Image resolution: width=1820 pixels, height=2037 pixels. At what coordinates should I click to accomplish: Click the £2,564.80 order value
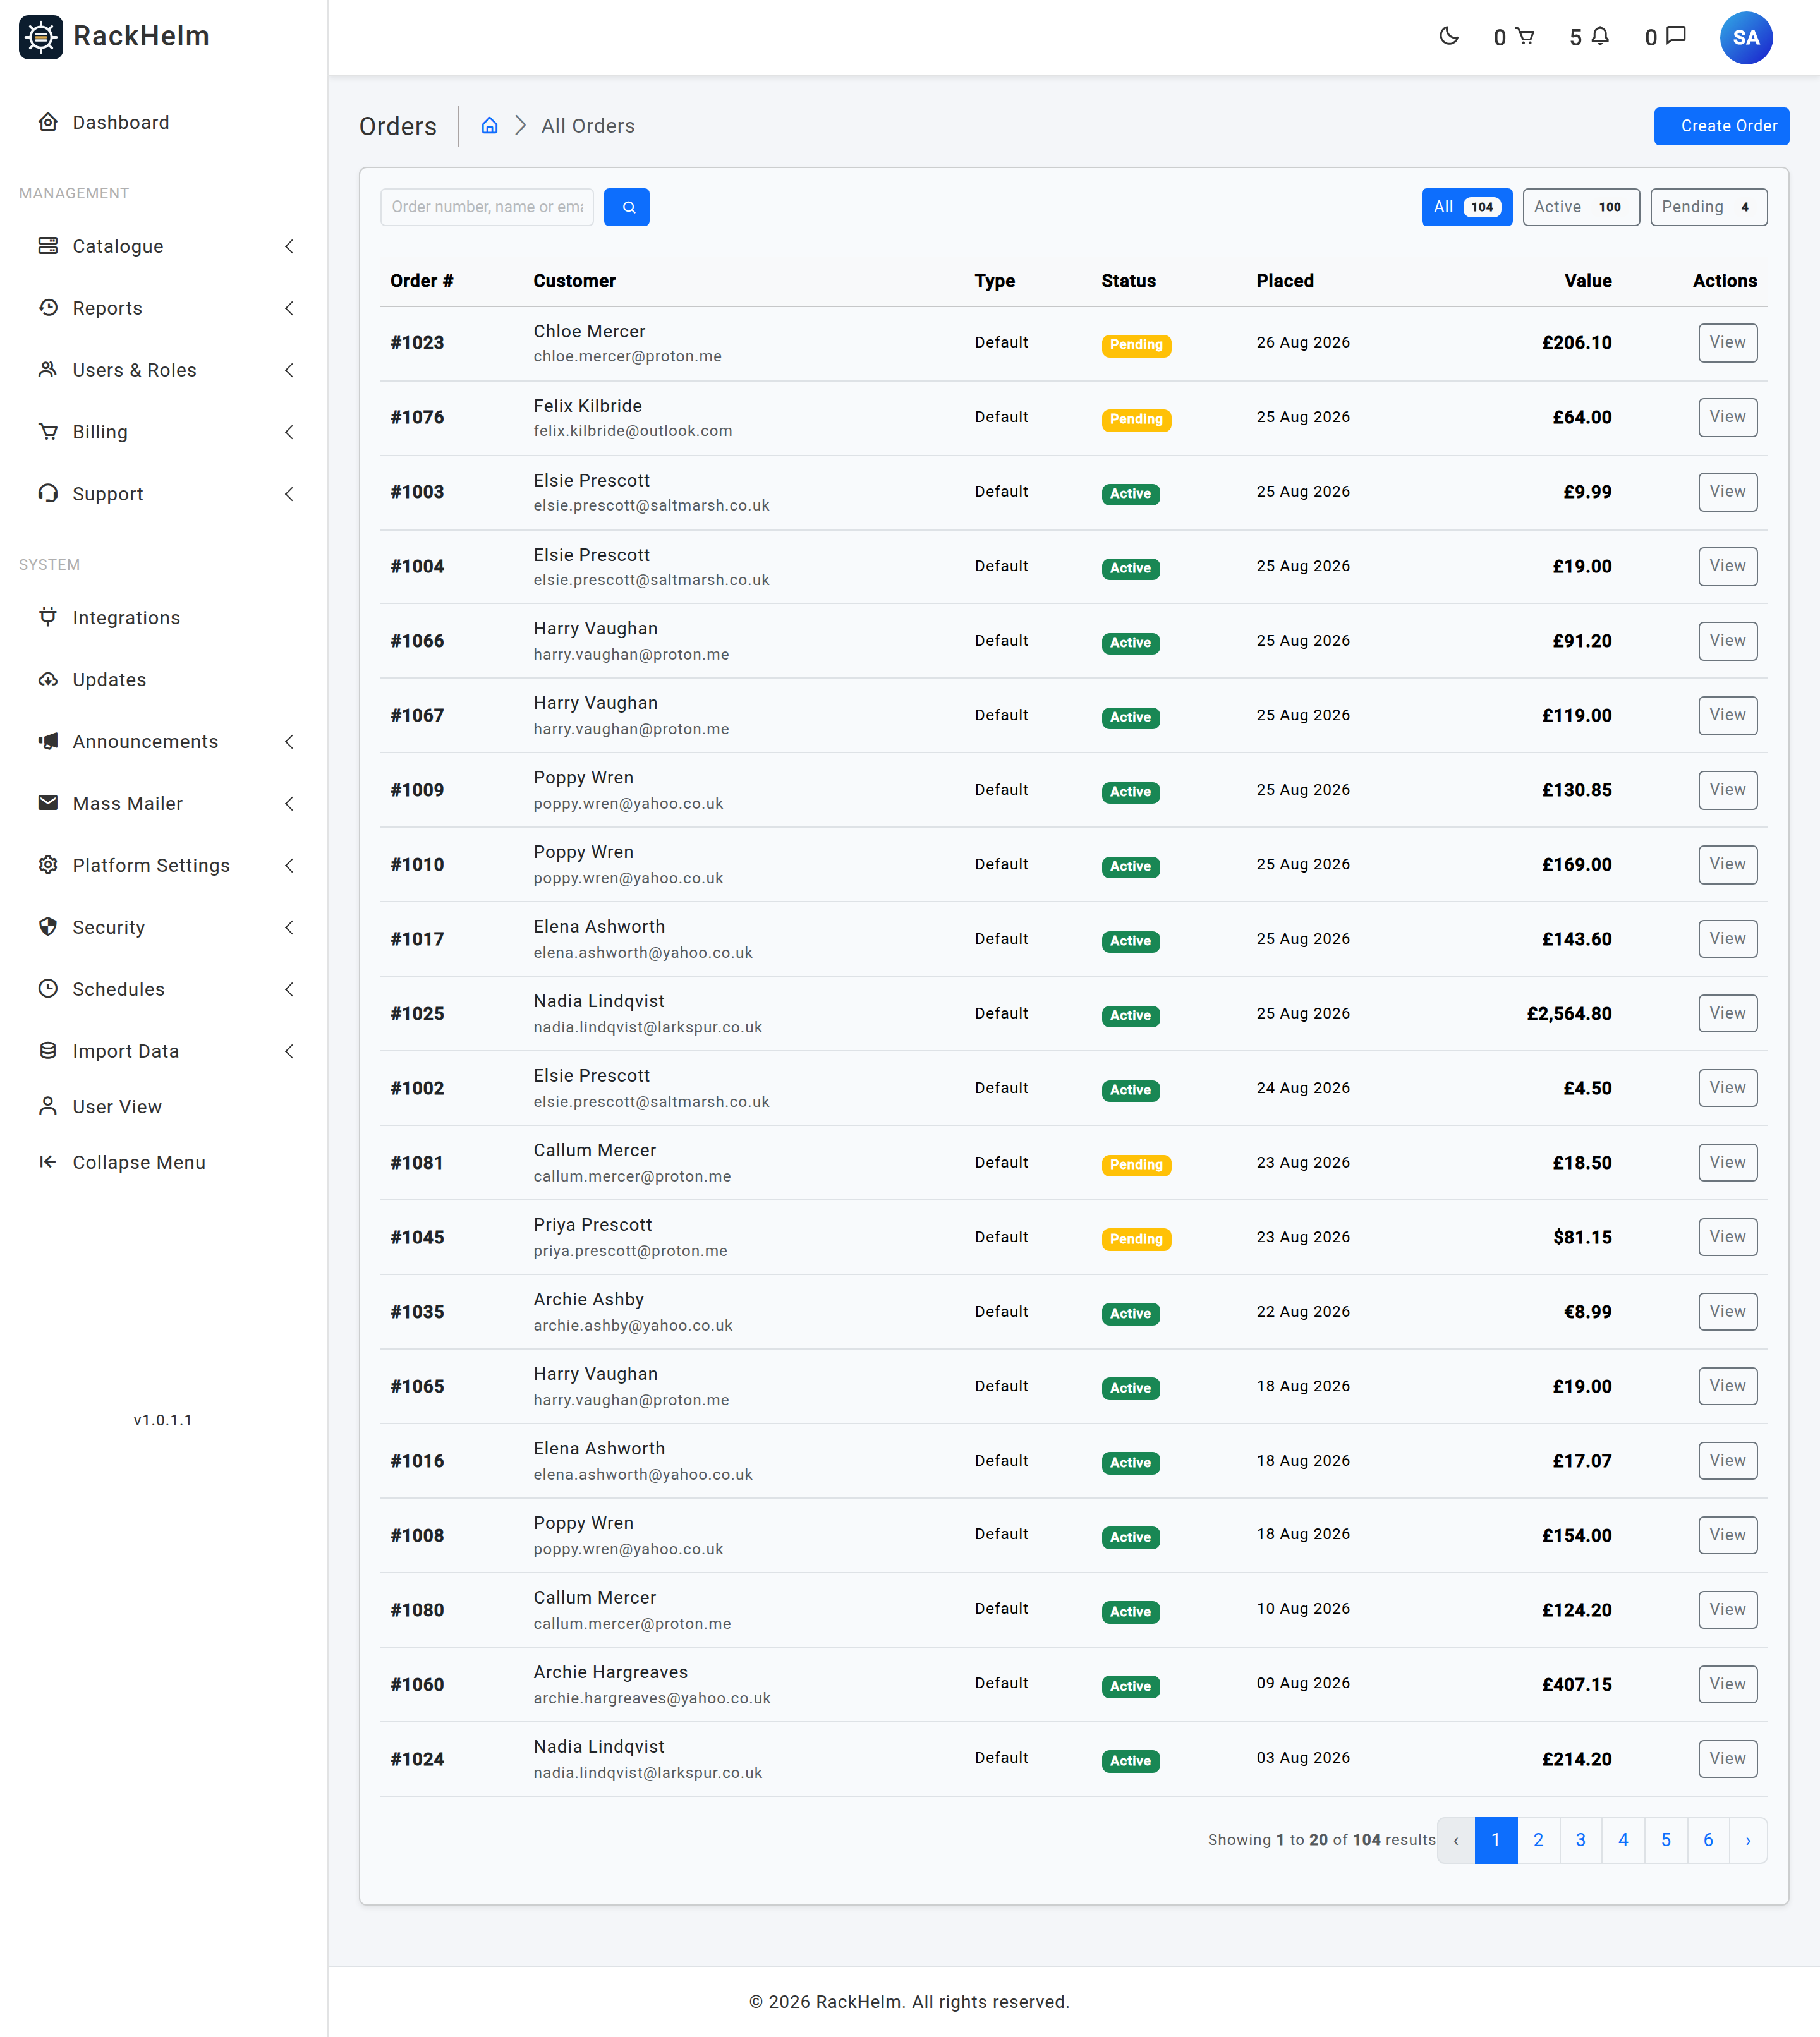click(x=1569, y=1013)
